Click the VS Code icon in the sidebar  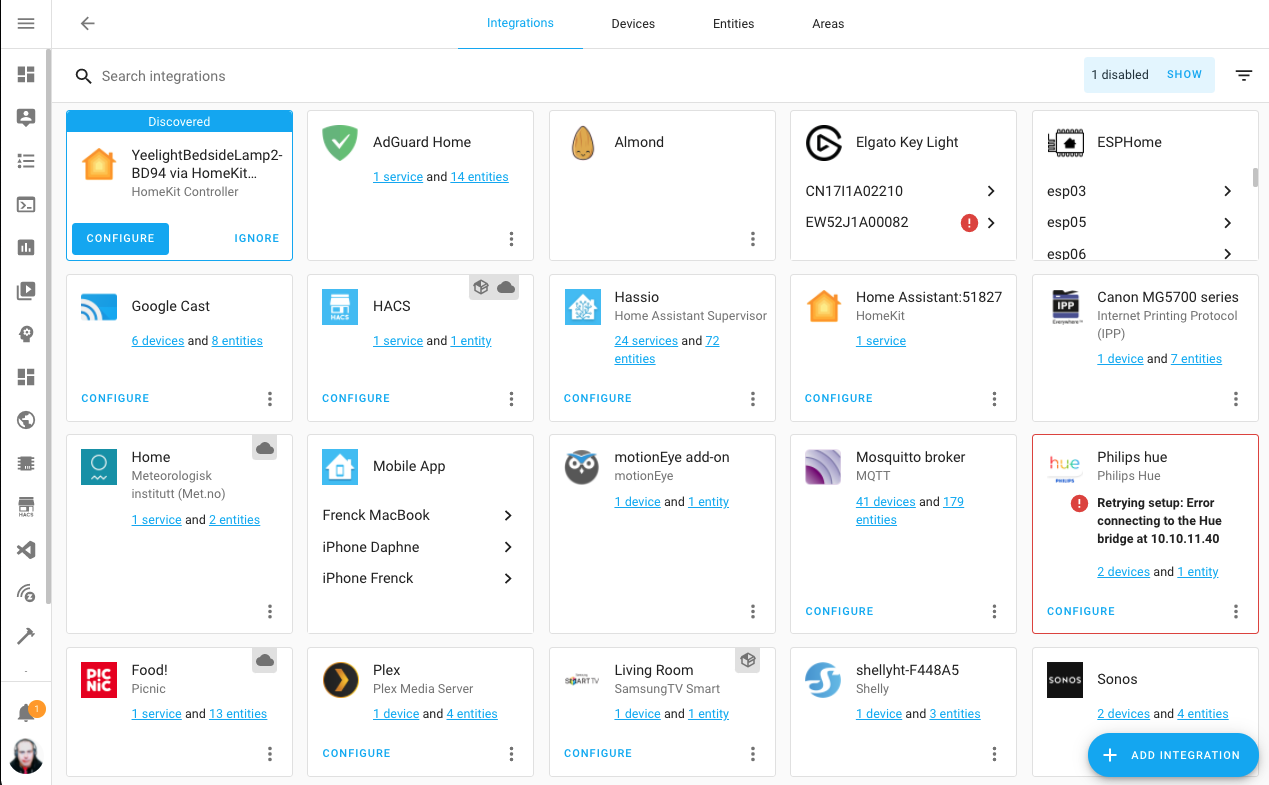[26, 548]
